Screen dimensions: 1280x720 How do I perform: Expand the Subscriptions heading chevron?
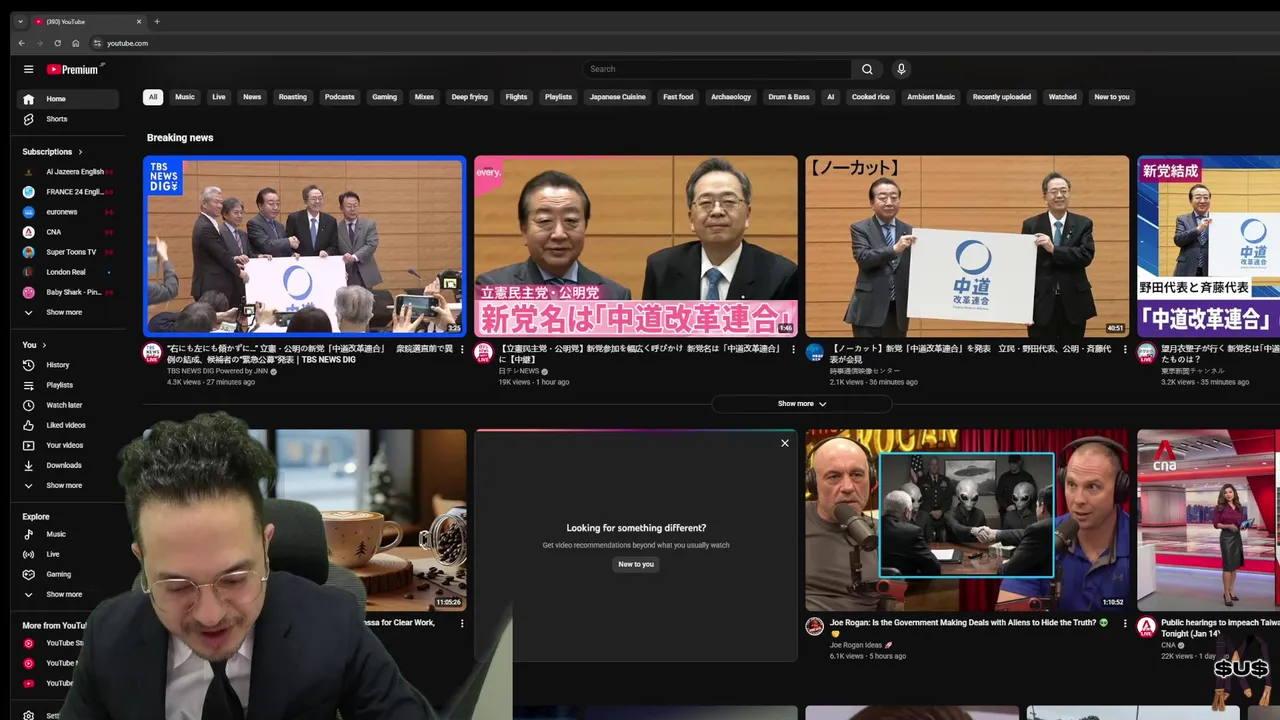coord(80,152)
